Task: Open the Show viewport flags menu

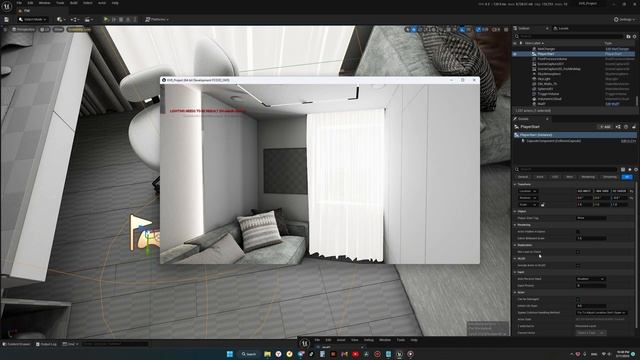Action: click(x=59, y=29)
